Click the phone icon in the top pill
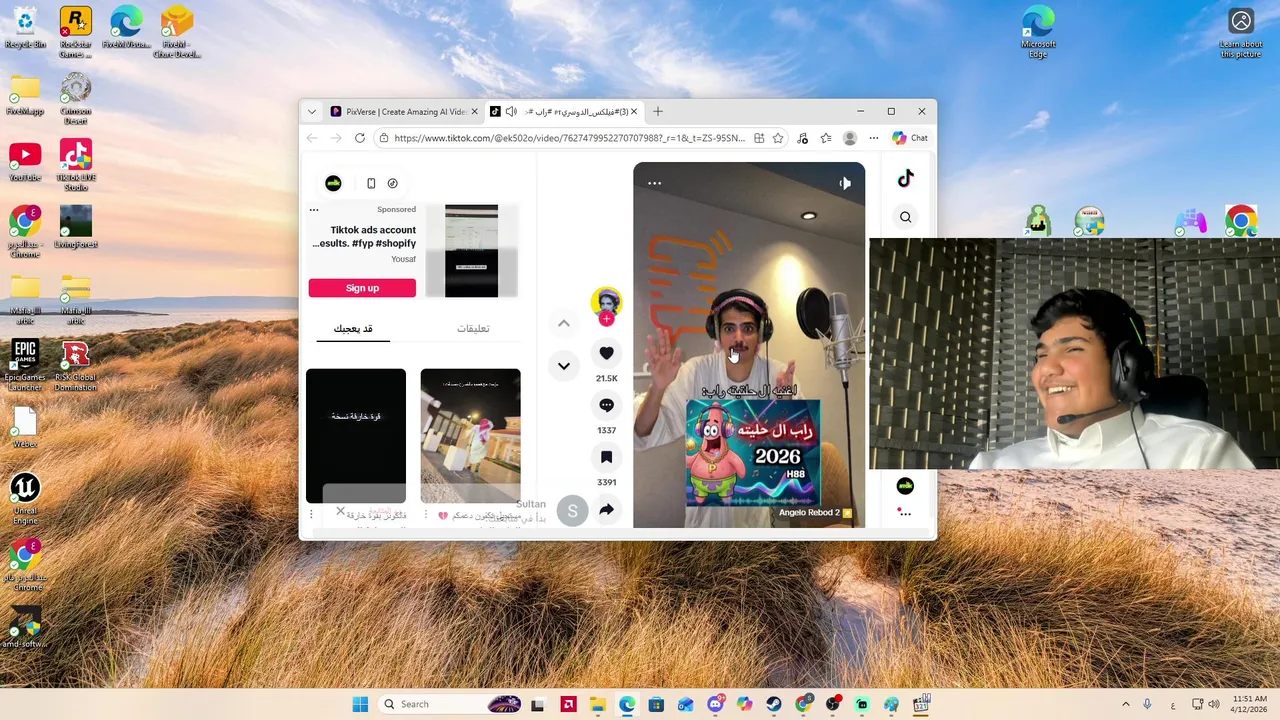This screenshot has width=1280, height=720. pos(371,183)
